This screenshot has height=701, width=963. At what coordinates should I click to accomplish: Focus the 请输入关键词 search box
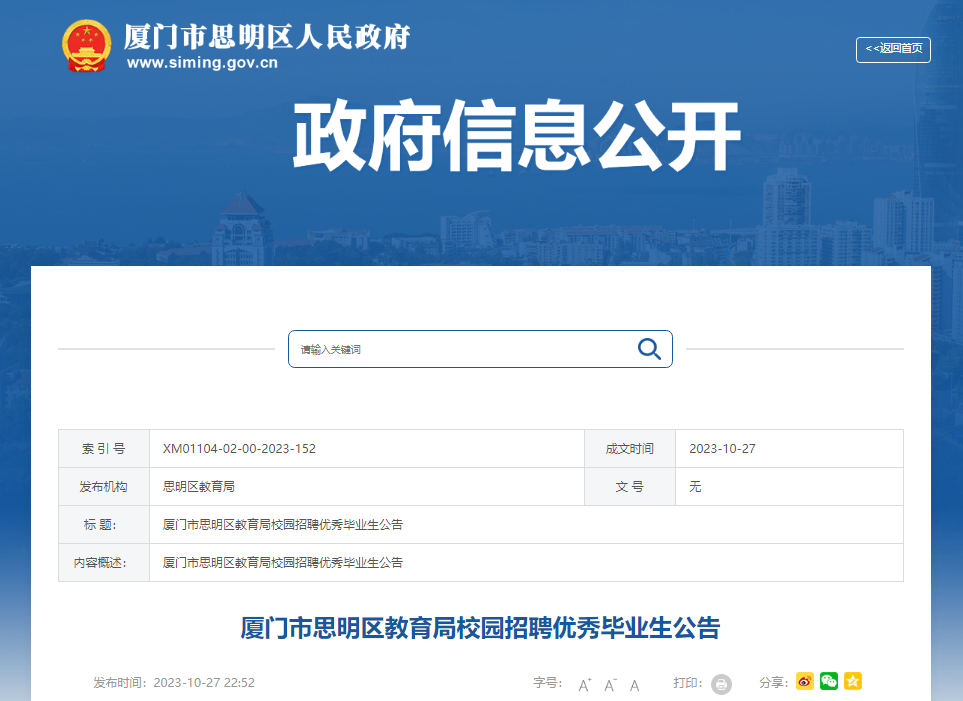[x=460, y=349]
